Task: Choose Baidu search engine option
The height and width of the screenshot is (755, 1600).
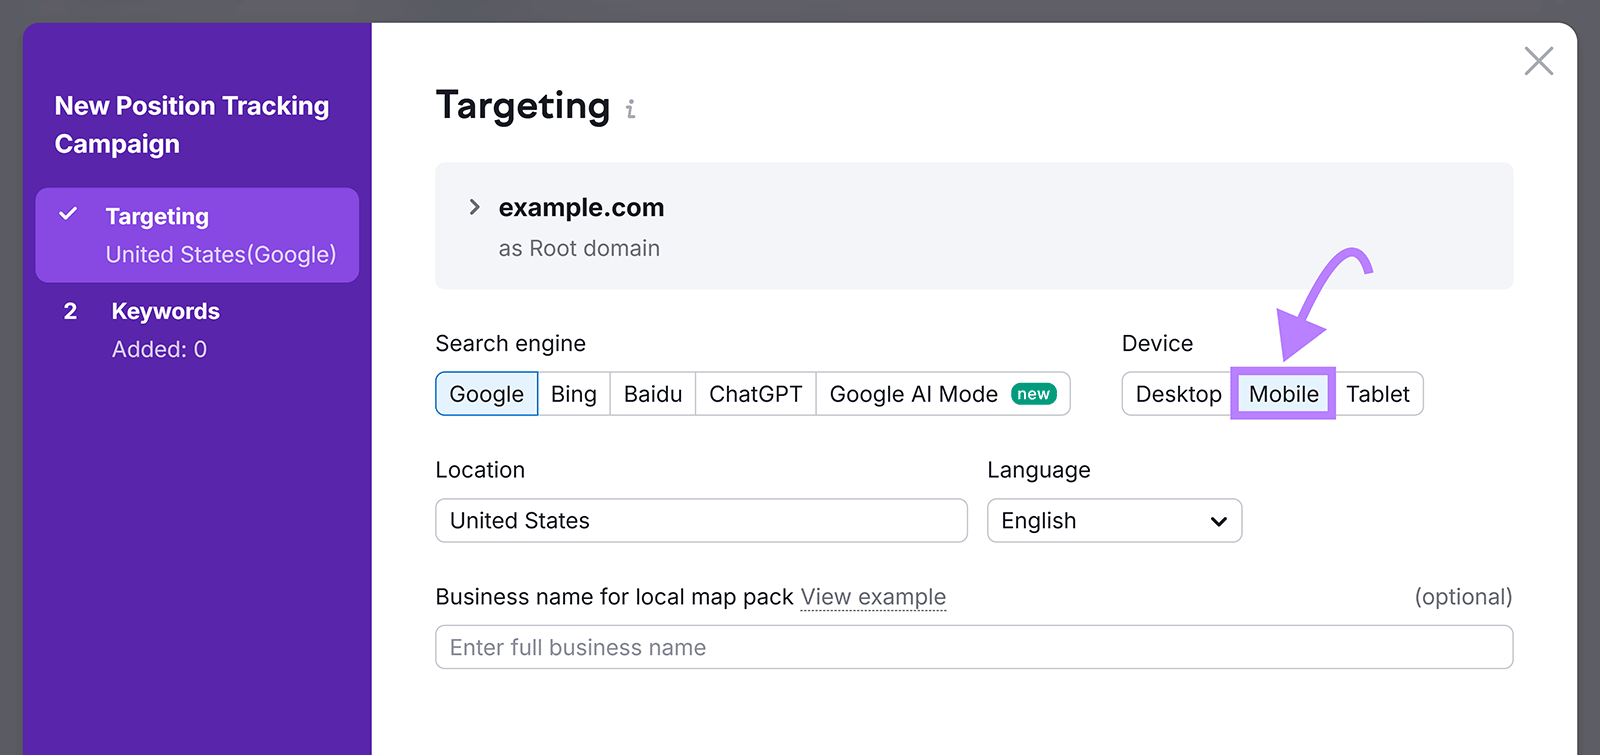Action: pos(652,394)
